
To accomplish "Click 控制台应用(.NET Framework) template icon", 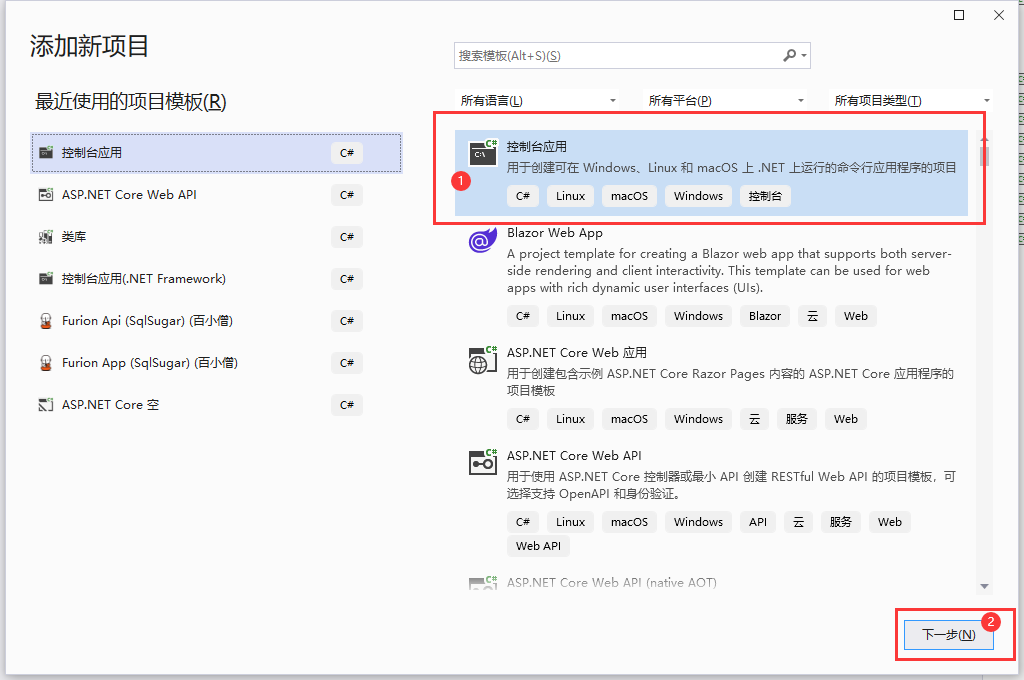I will coord(46,279).
